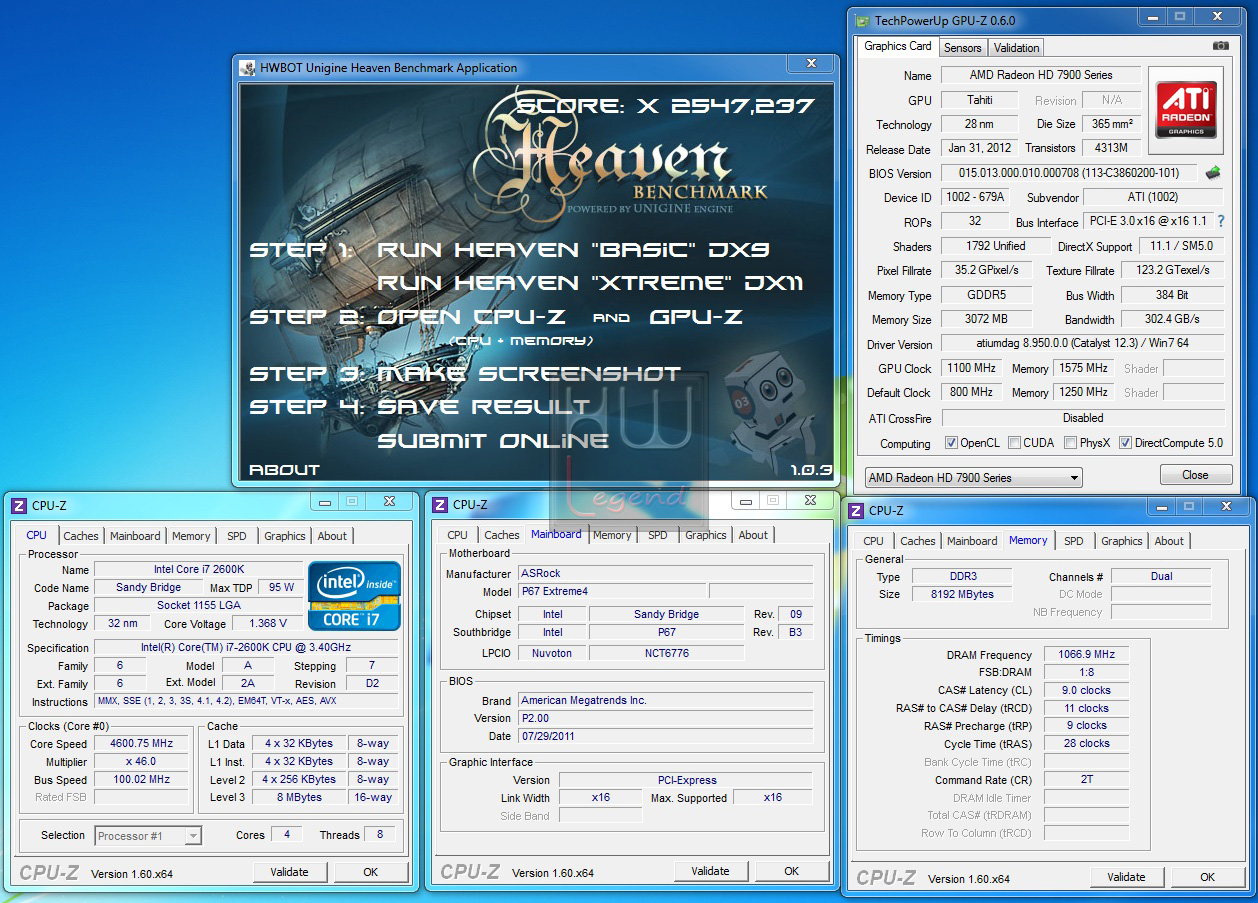Open SPD tab in CPU-Z processor window
1258x903 pixels.
[236, 536]
